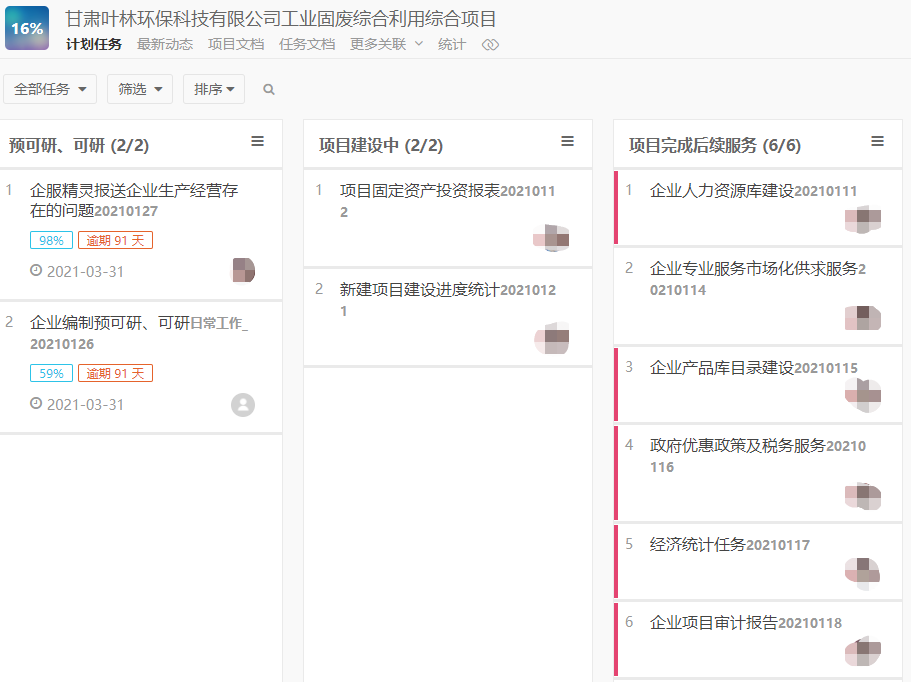Click the project title 甘肃叶林环保科技有限公司
911x682 pixels.
[x=281, y=19]
